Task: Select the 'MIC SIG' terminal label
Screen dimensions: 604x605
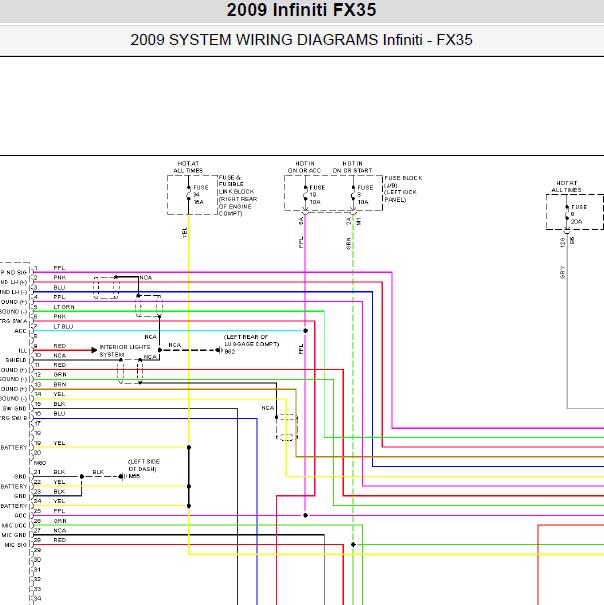Action: click(15, 545)
